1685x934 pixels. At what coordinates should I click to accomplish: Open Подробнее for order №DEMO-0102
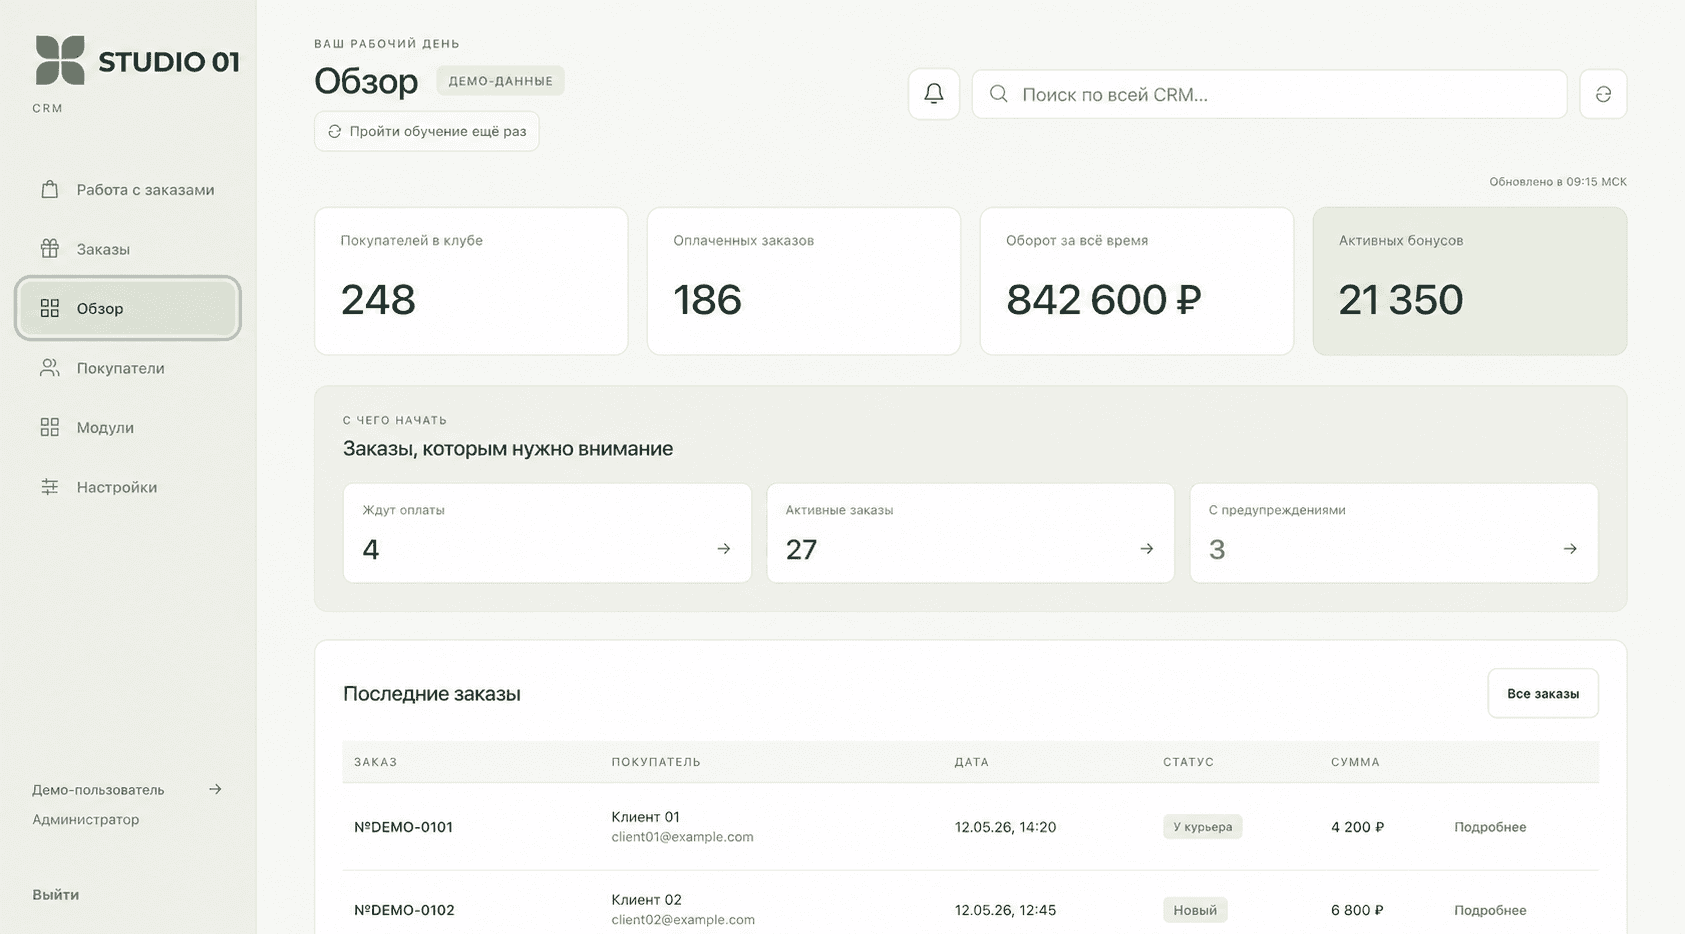1490,910
